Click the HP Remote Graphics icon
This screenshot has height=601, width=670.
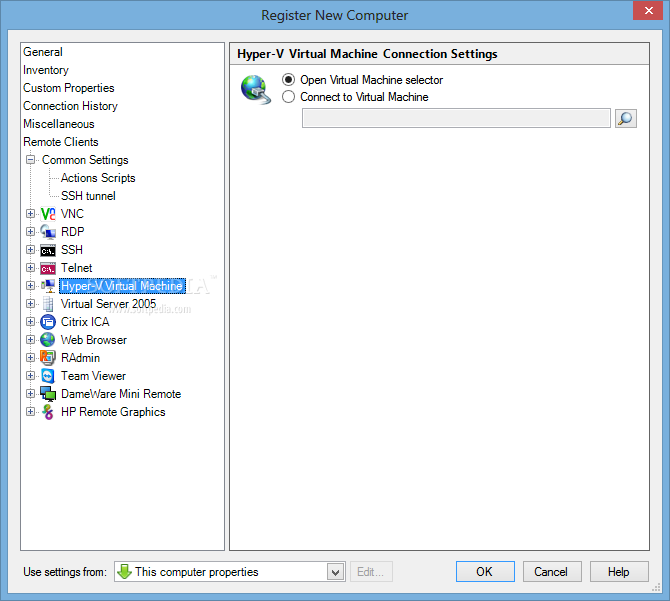(x=48, y=412)
